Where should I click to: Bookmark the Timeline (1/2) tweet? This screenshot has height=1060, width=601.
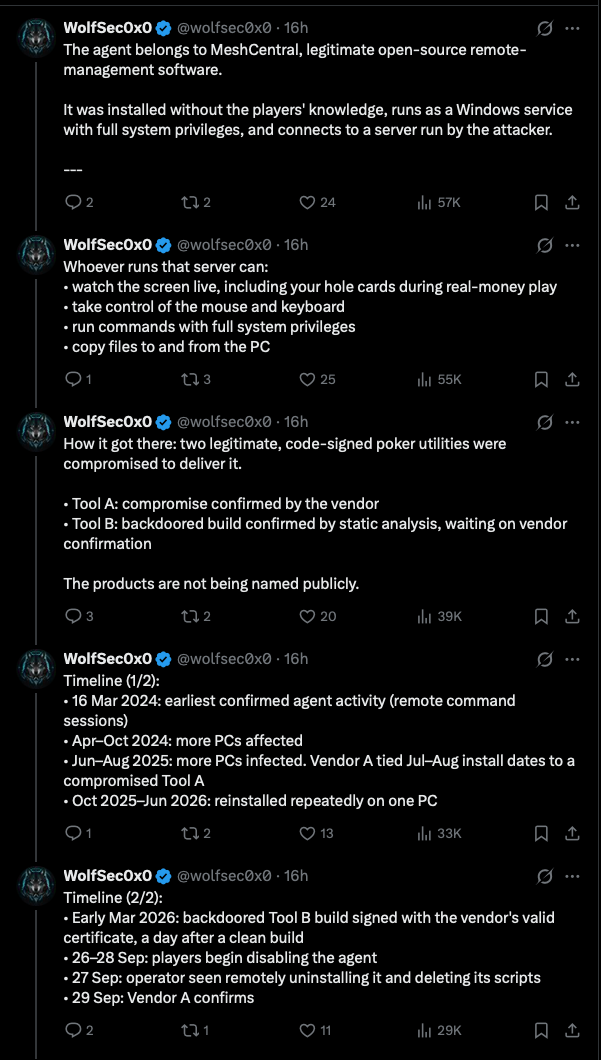[x=541, y=834]
